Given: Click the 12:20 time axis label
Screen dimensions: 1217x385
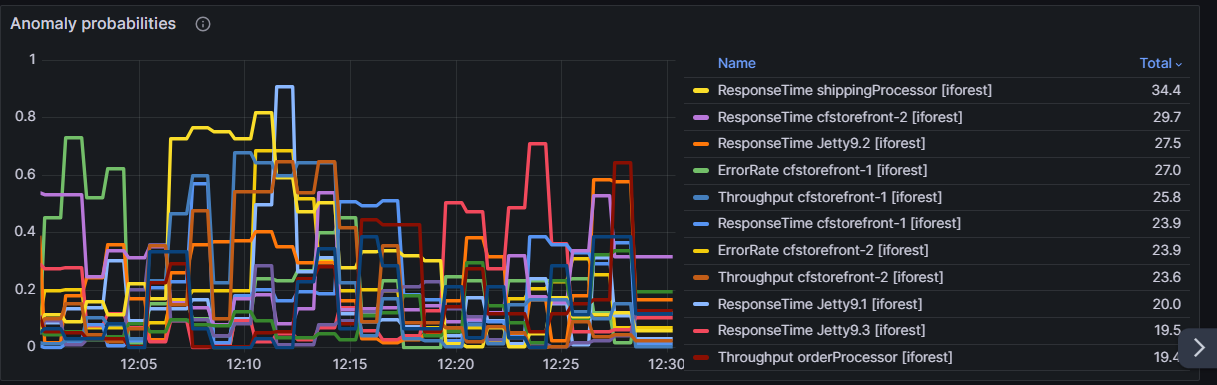Looking at the screenshot, I should click(x=455, y=364).
